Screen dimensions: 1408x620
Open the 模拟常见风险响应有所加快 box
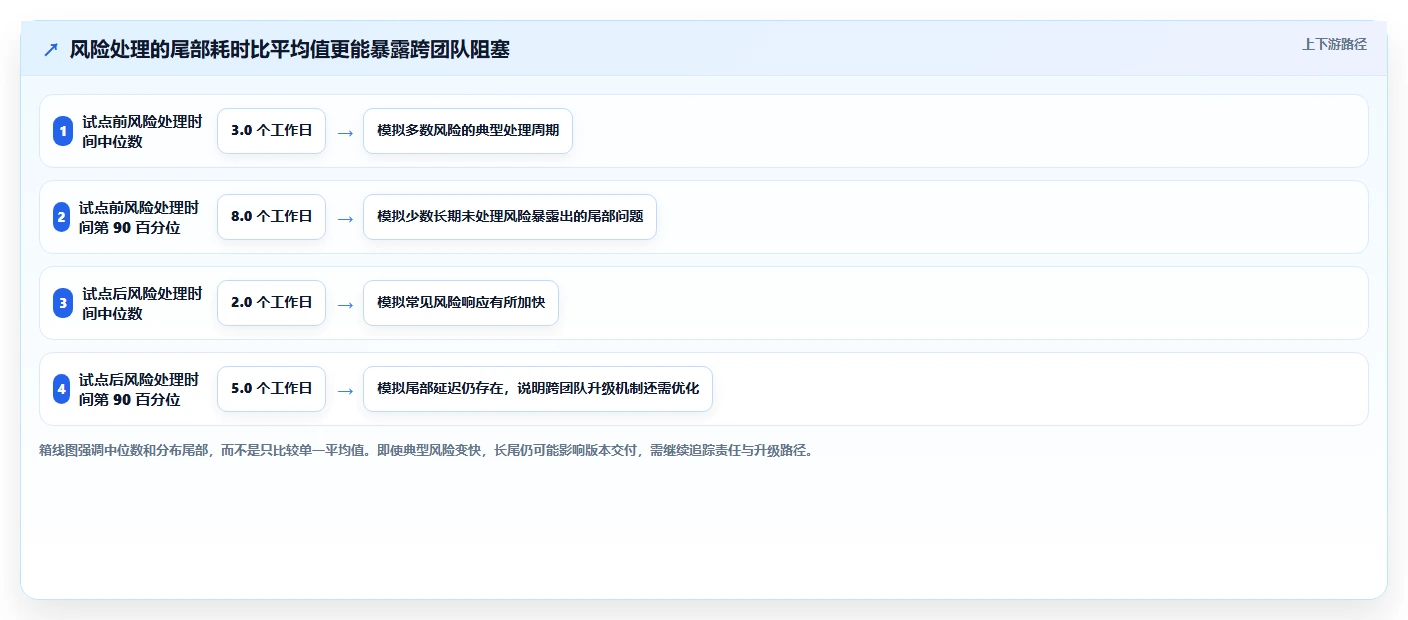[x=461, y=303]
